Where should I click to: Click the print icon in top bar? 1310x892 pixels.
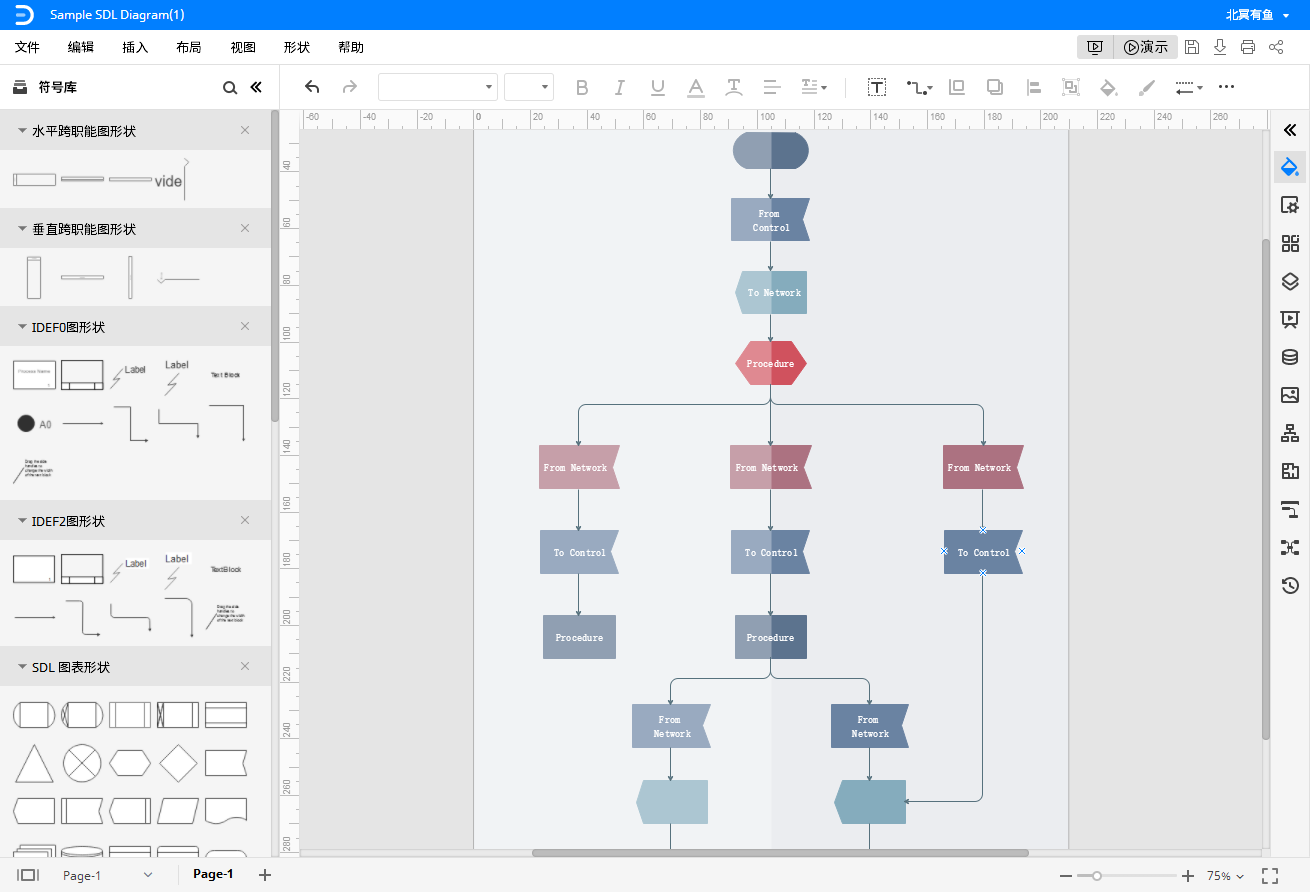click(x=1248, y=47)
